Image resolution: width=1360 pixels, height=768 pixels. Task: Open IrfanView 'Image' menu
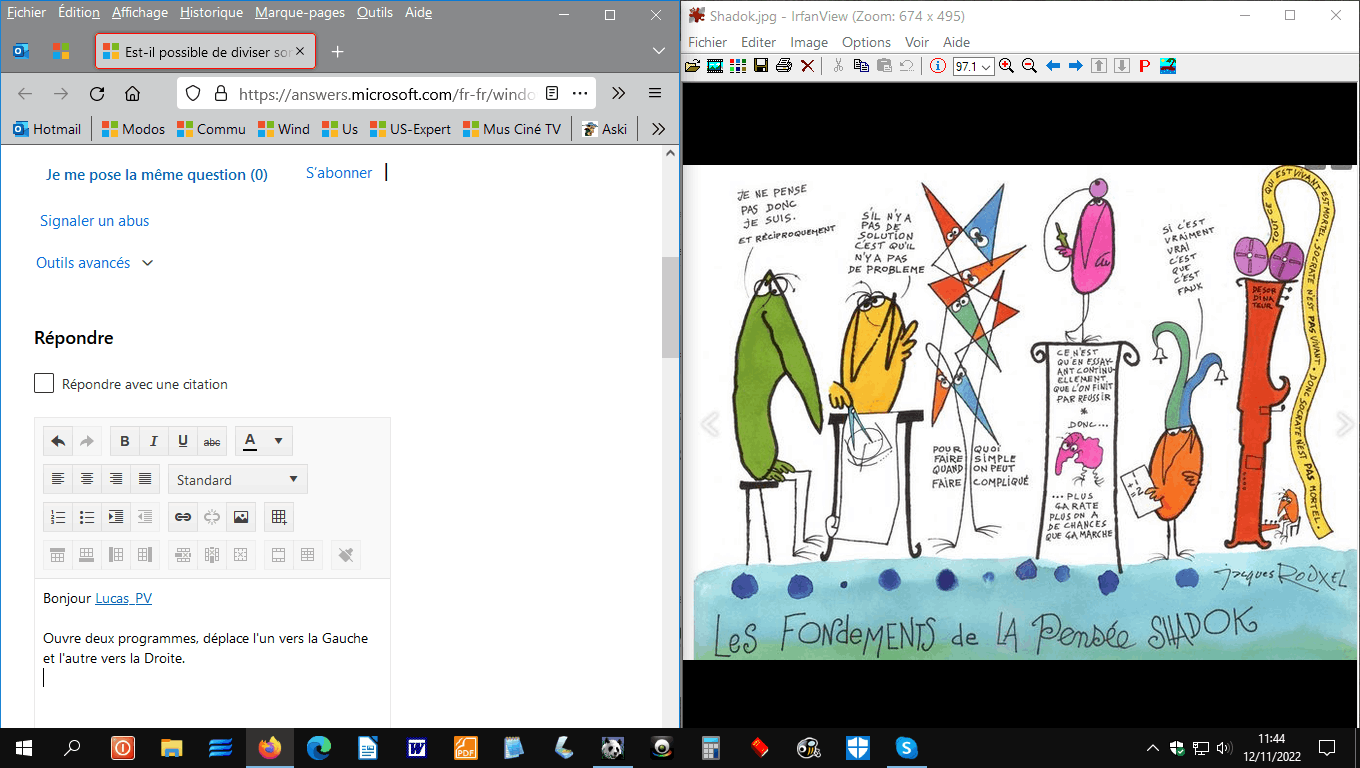(809, 42)
